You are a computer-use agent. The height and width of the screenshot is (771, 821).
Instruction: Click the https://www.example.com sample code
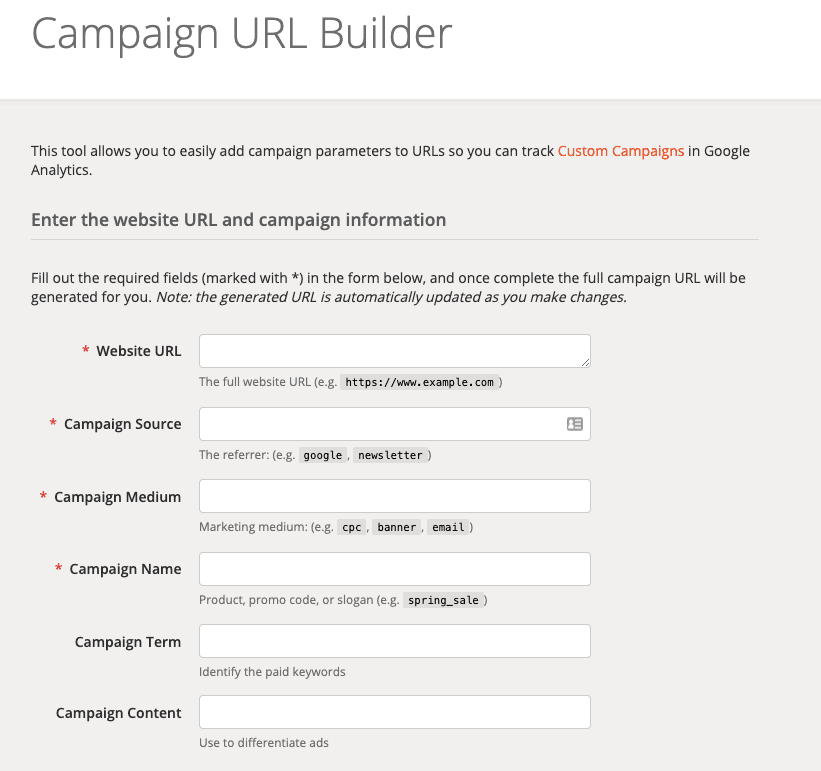(419, 382)
